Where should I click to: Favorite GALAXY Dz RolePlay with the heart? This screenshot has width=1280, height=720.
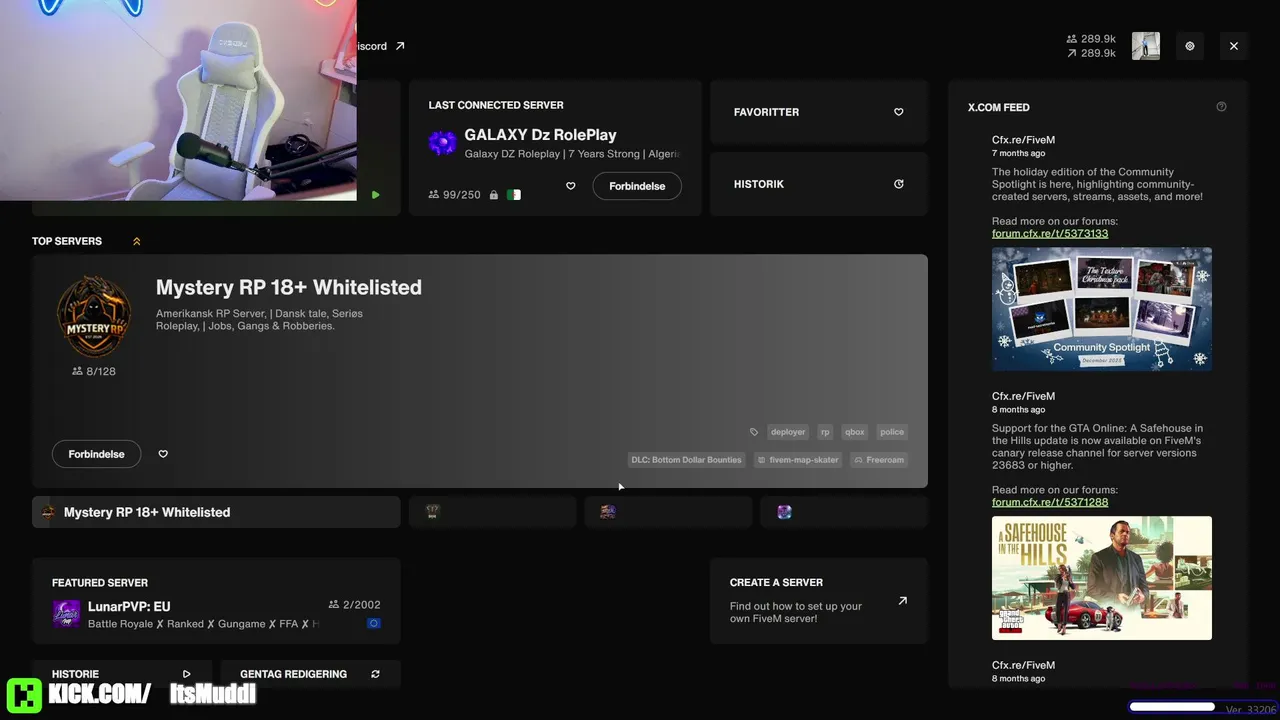[x=571, y=186]
